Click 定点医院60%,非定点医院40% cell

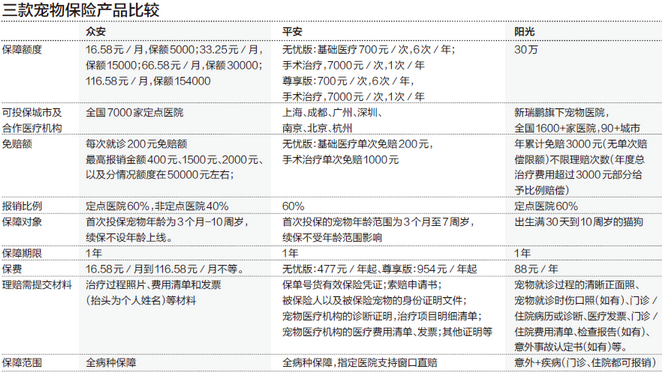tap(157, 206)
